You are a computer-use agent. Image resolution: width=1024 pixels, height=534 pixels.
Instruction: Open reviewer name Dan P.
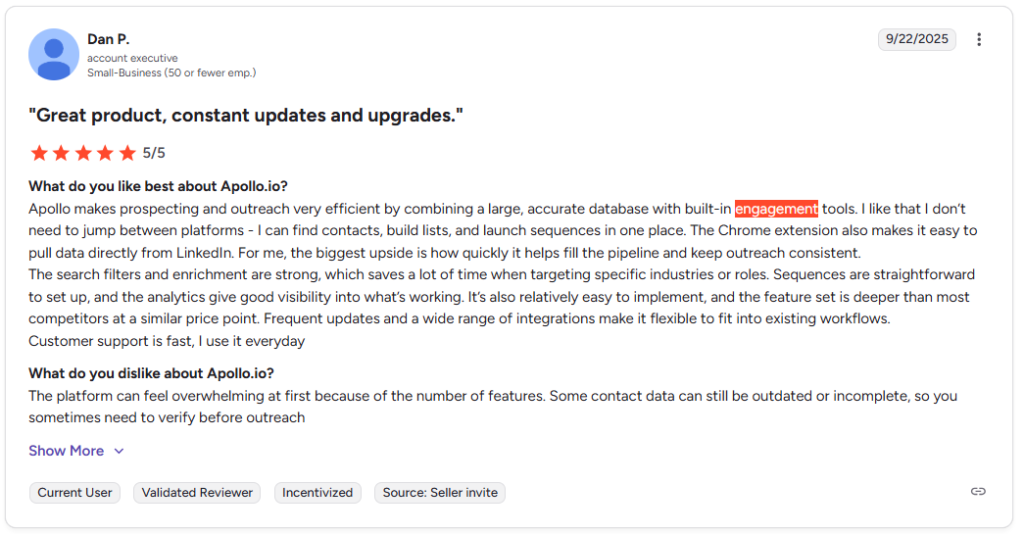point(107,39)
